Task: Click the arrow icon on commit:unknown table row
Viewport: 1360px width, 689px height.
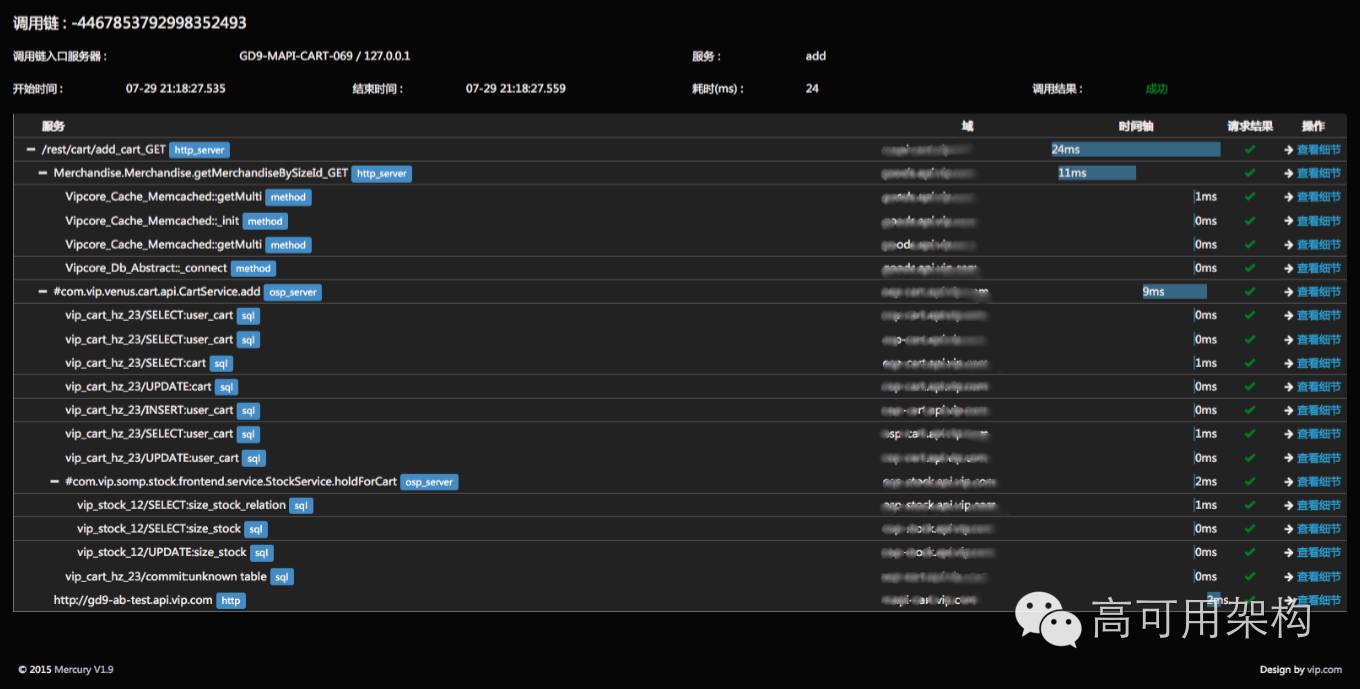Action: point(1289,577)
